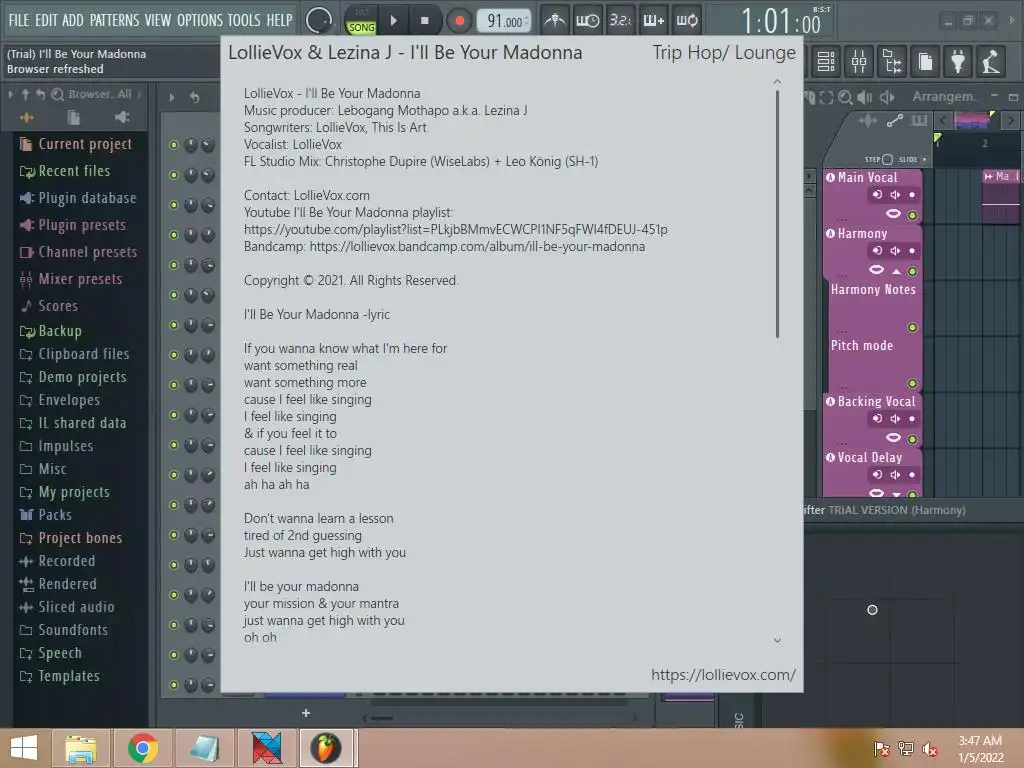The height and width of the screenshot is (768, 1024).
Task: Open the TOOLS menu
Action: point(244,20)
